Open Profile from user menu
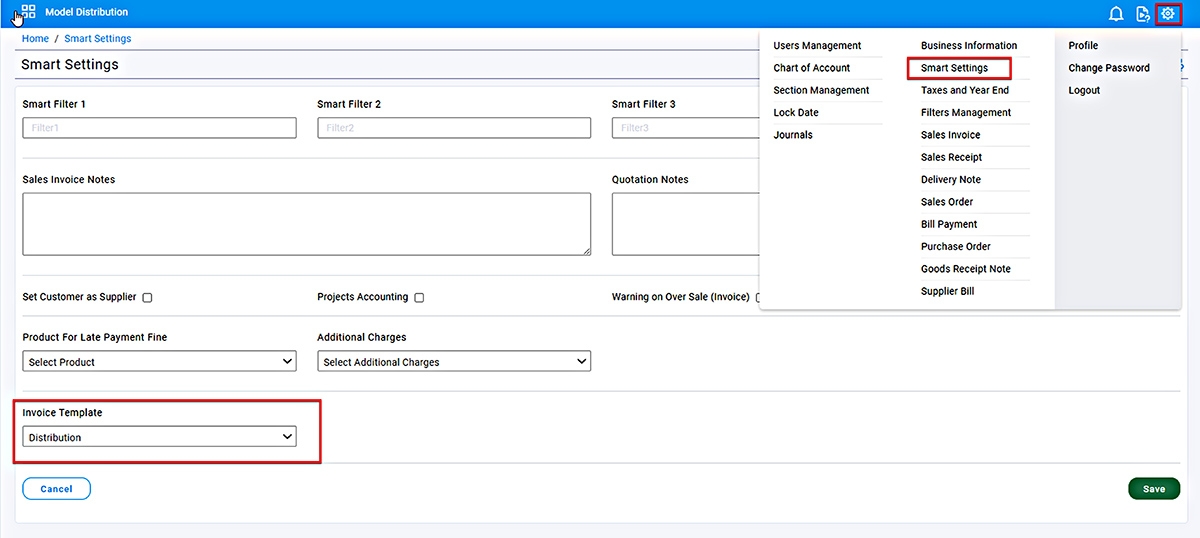The image size is (1200, 538). click(1083, 46)
